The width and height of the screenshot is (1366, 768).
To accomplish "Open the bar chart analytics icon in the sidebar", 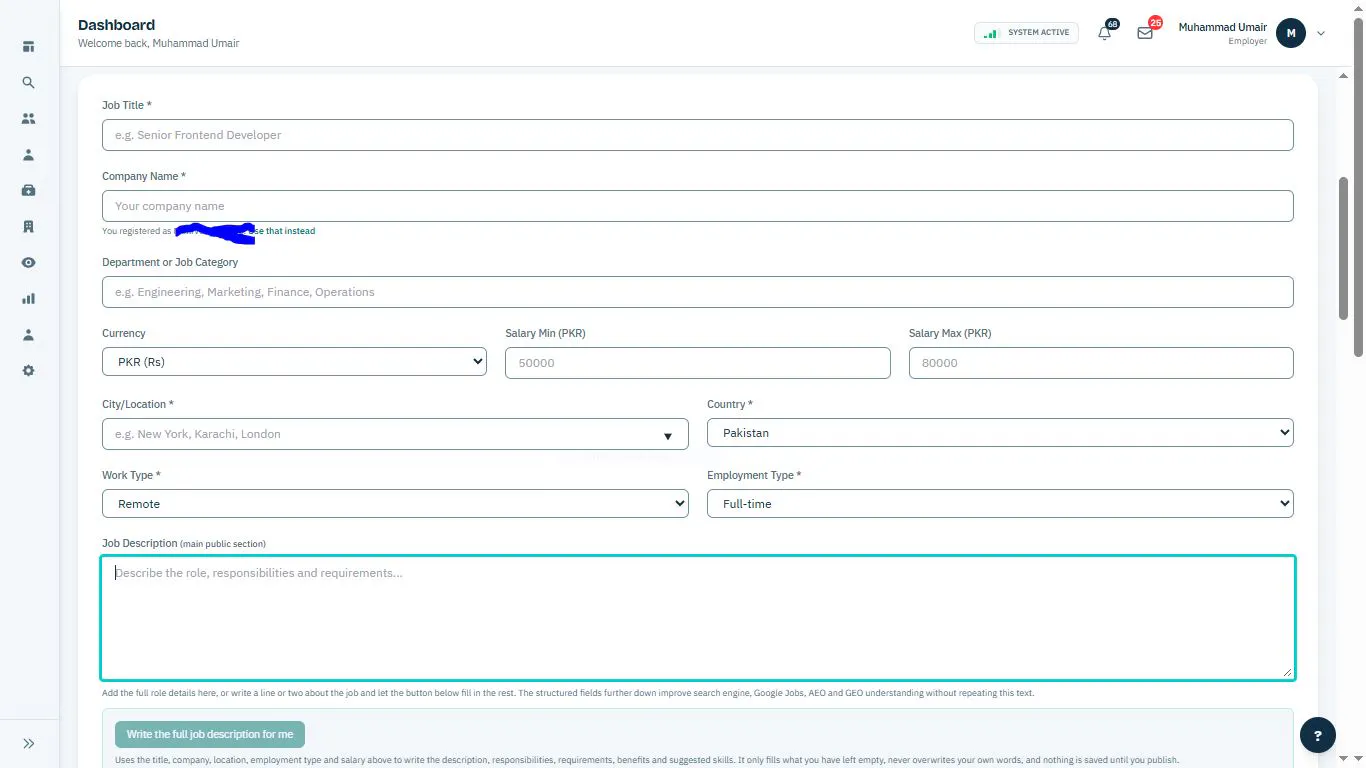I will [28, 299].
